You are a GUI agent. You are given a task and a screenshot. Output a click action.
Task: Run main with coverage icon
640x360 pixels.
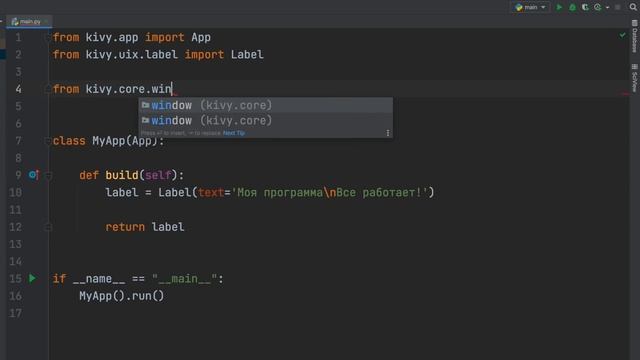tap(585, 7)
